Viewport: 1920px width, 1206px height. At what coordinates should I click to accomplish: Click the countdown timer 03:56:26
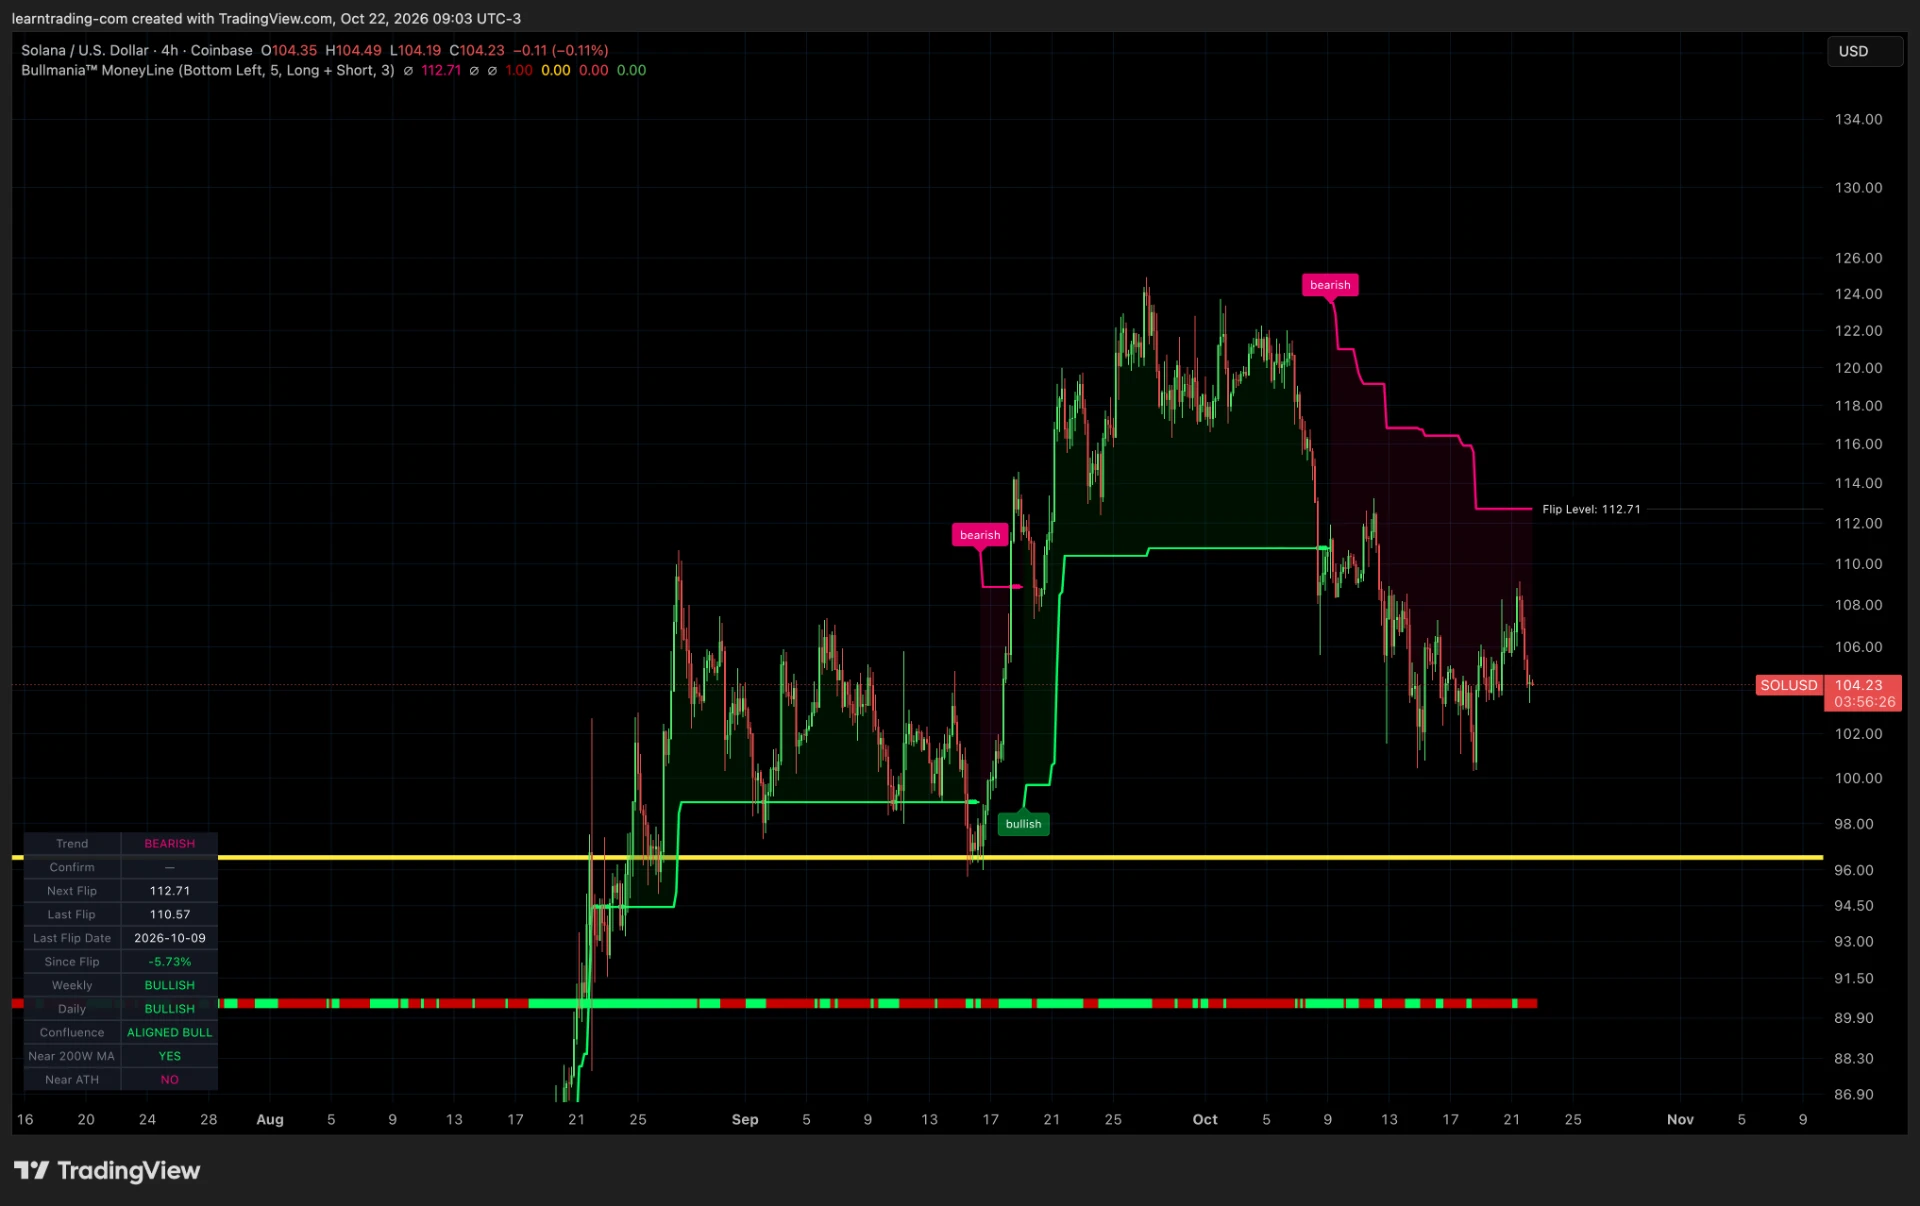(1864, 702)
